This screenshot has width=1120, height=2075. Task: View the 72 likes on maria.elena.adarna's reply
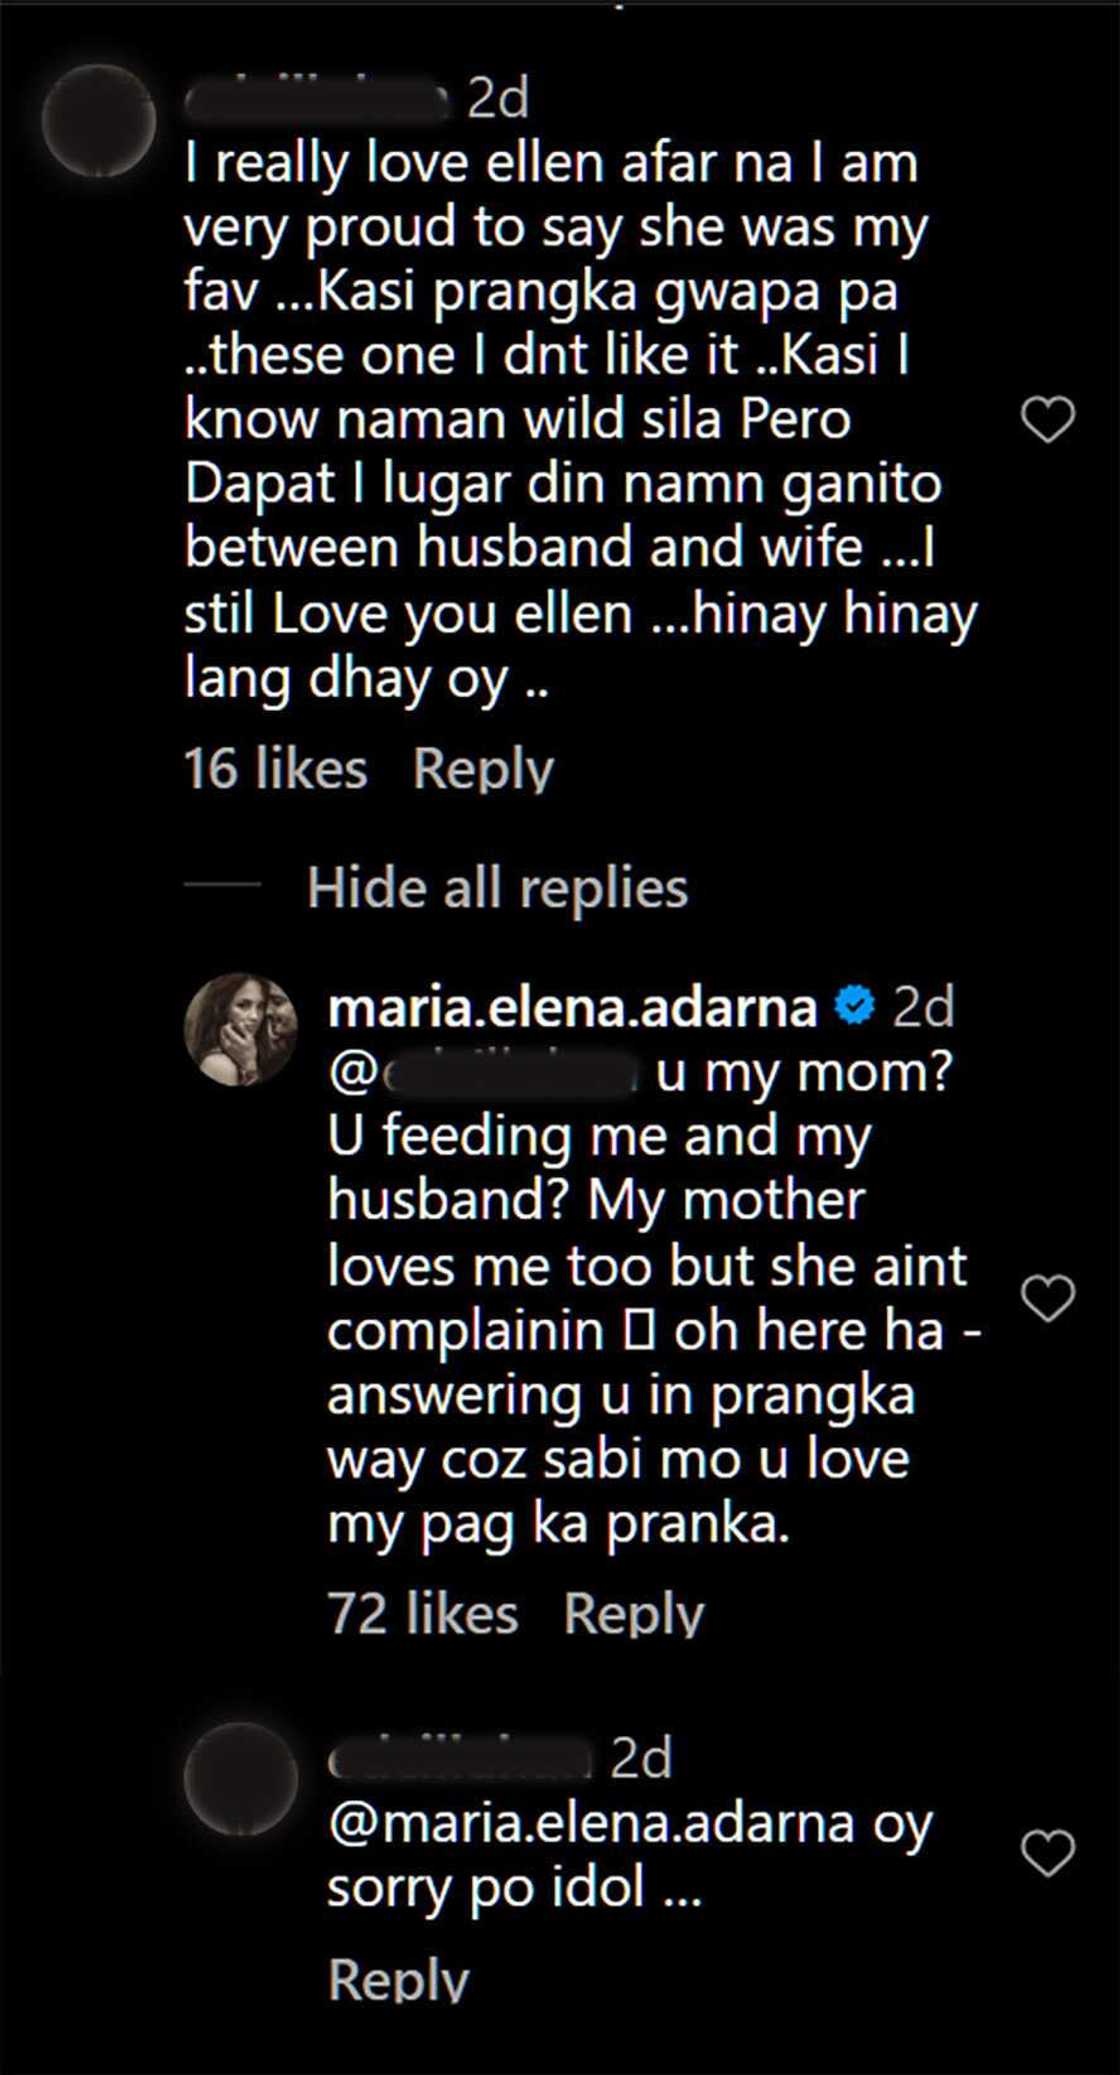(x=422, y=1613)
